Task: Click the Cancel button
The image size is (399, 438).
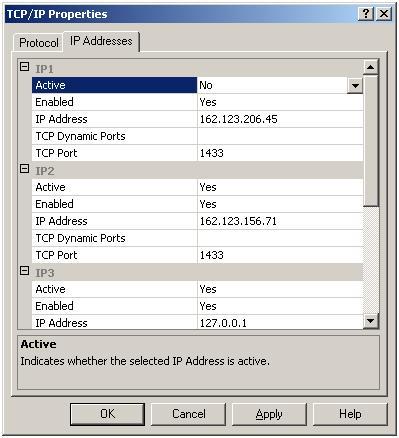Action: [189, 414]
